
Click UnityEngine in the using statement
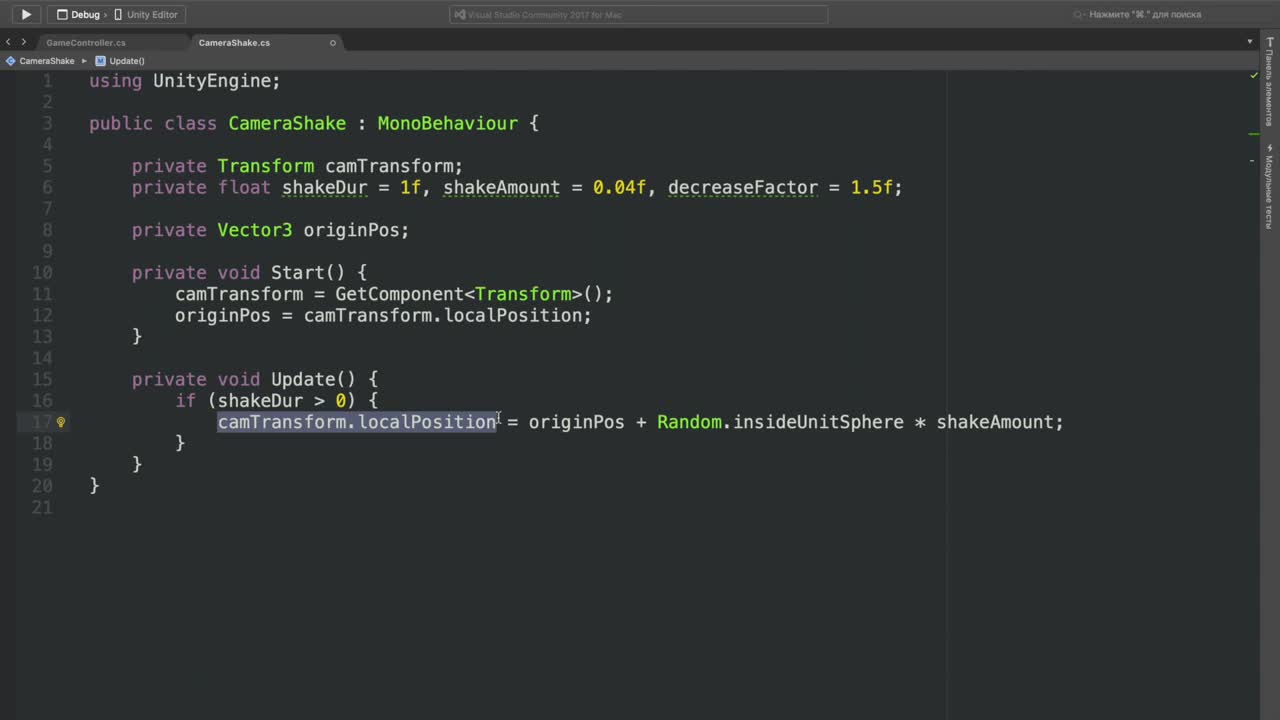point(212,81)
